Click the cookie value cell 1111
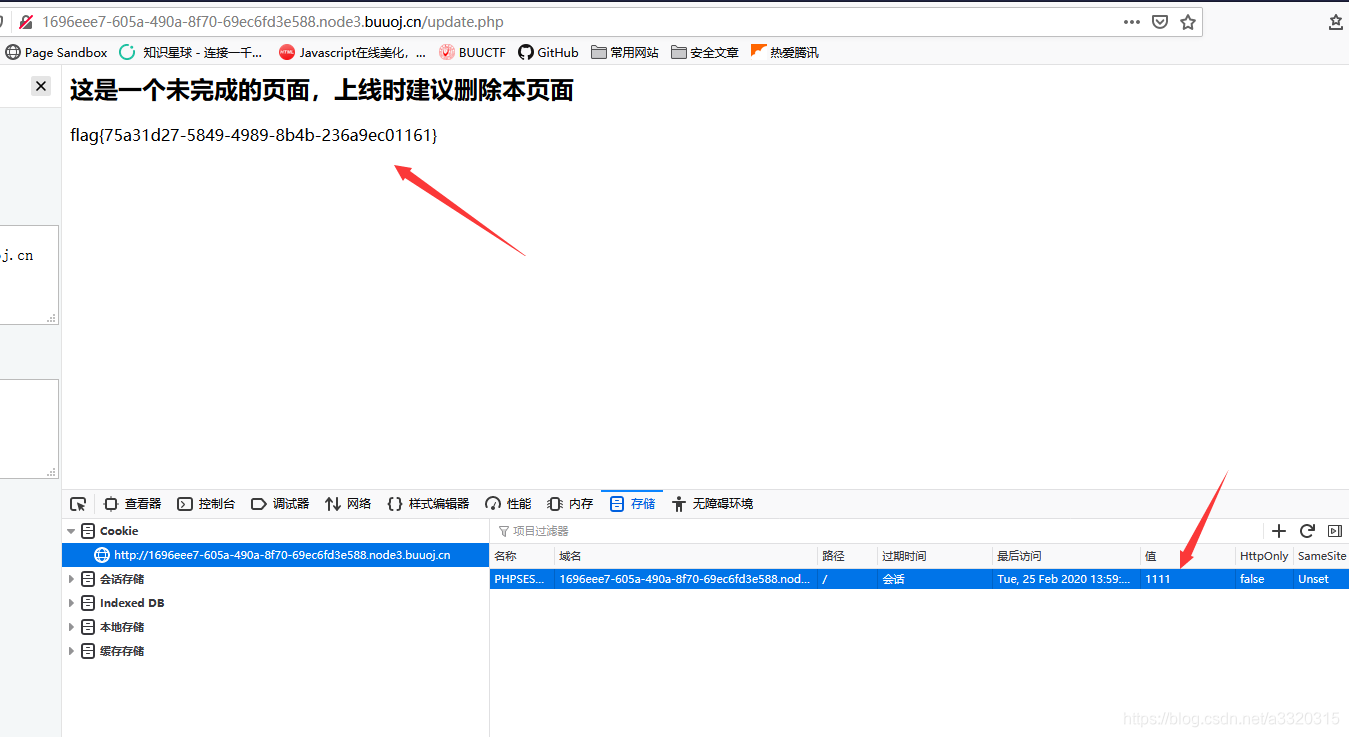The width and height of the screenshot is (1349, 737). click(x=1187, y=579)
